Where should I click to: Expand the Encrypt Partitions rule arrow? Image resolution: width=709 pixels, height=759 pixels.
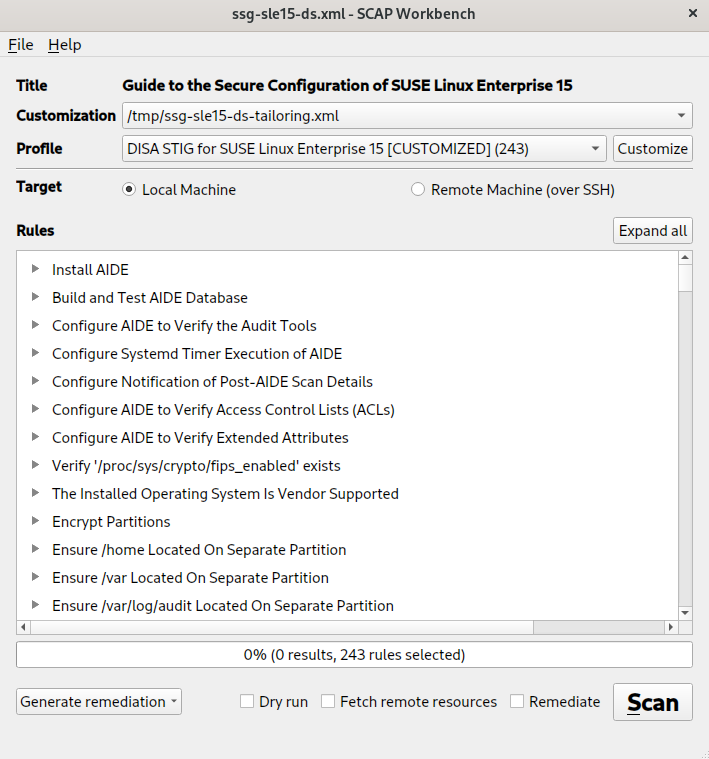point(36,521)
